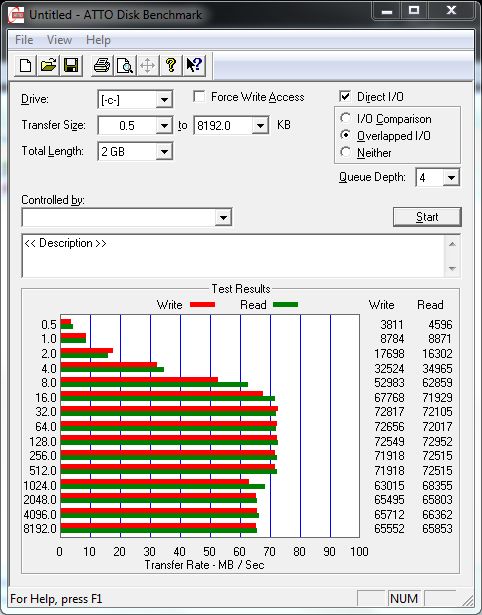Viewport: 482px width, 615px height.
Task: Click the NUM status bar indicator
Action: (x=404, y=599)
